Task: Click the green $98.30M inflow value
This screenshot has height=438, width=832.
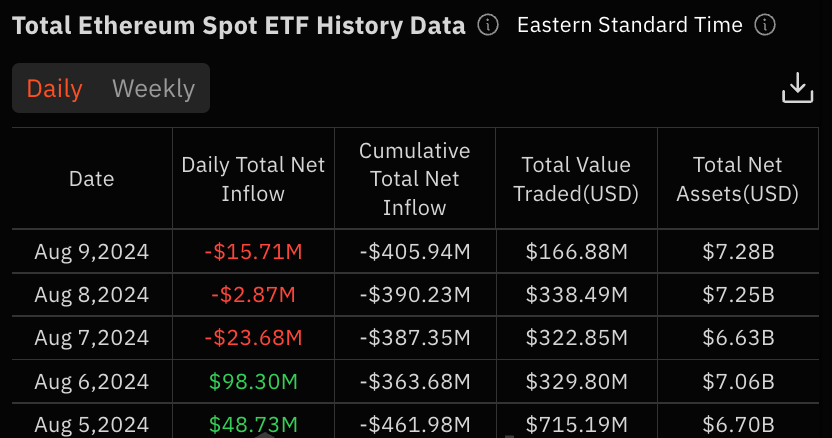Action: point(253,381)
